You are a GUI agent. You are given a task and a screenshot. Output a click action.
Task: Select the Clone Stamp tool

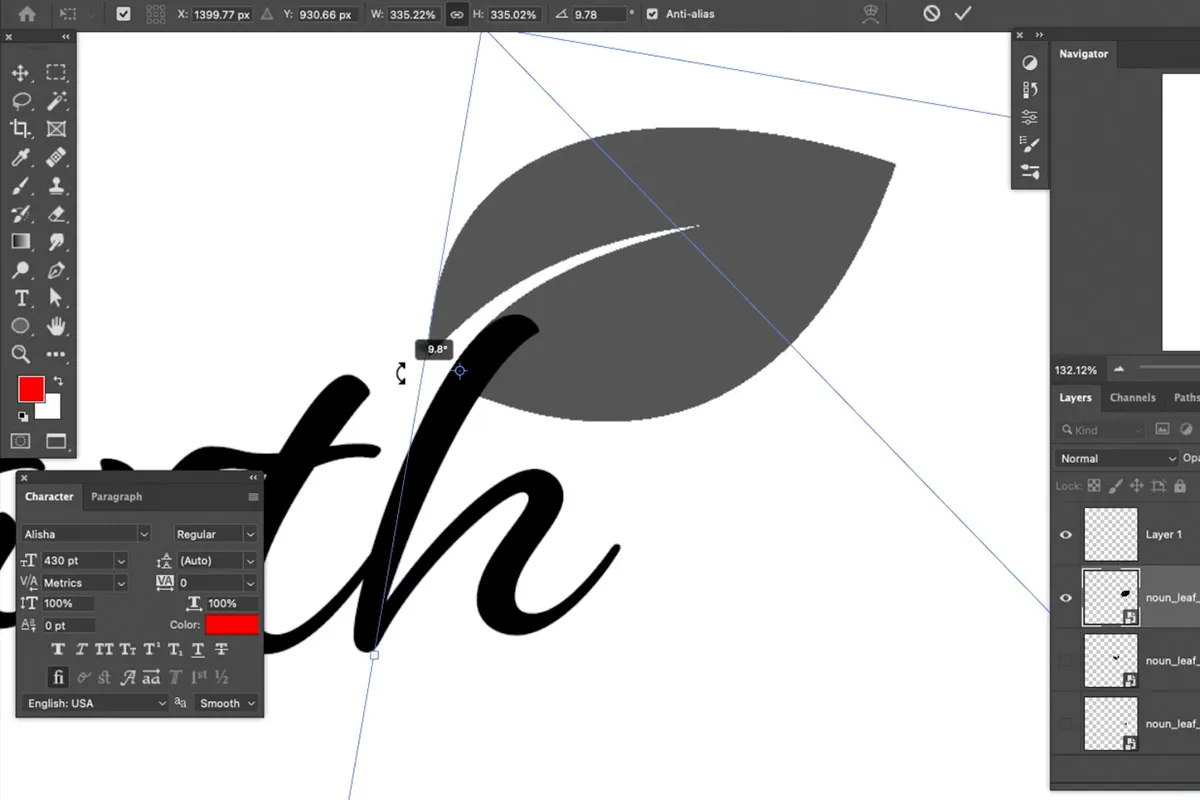[57, 185]
